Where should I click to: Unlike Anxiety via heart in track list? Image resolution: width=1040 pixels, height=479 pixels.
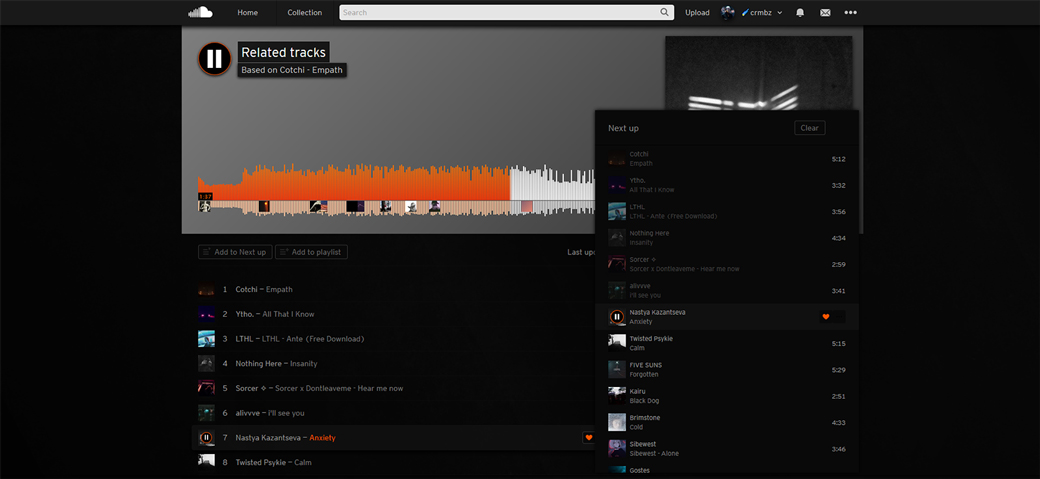(x=588, y=437)
